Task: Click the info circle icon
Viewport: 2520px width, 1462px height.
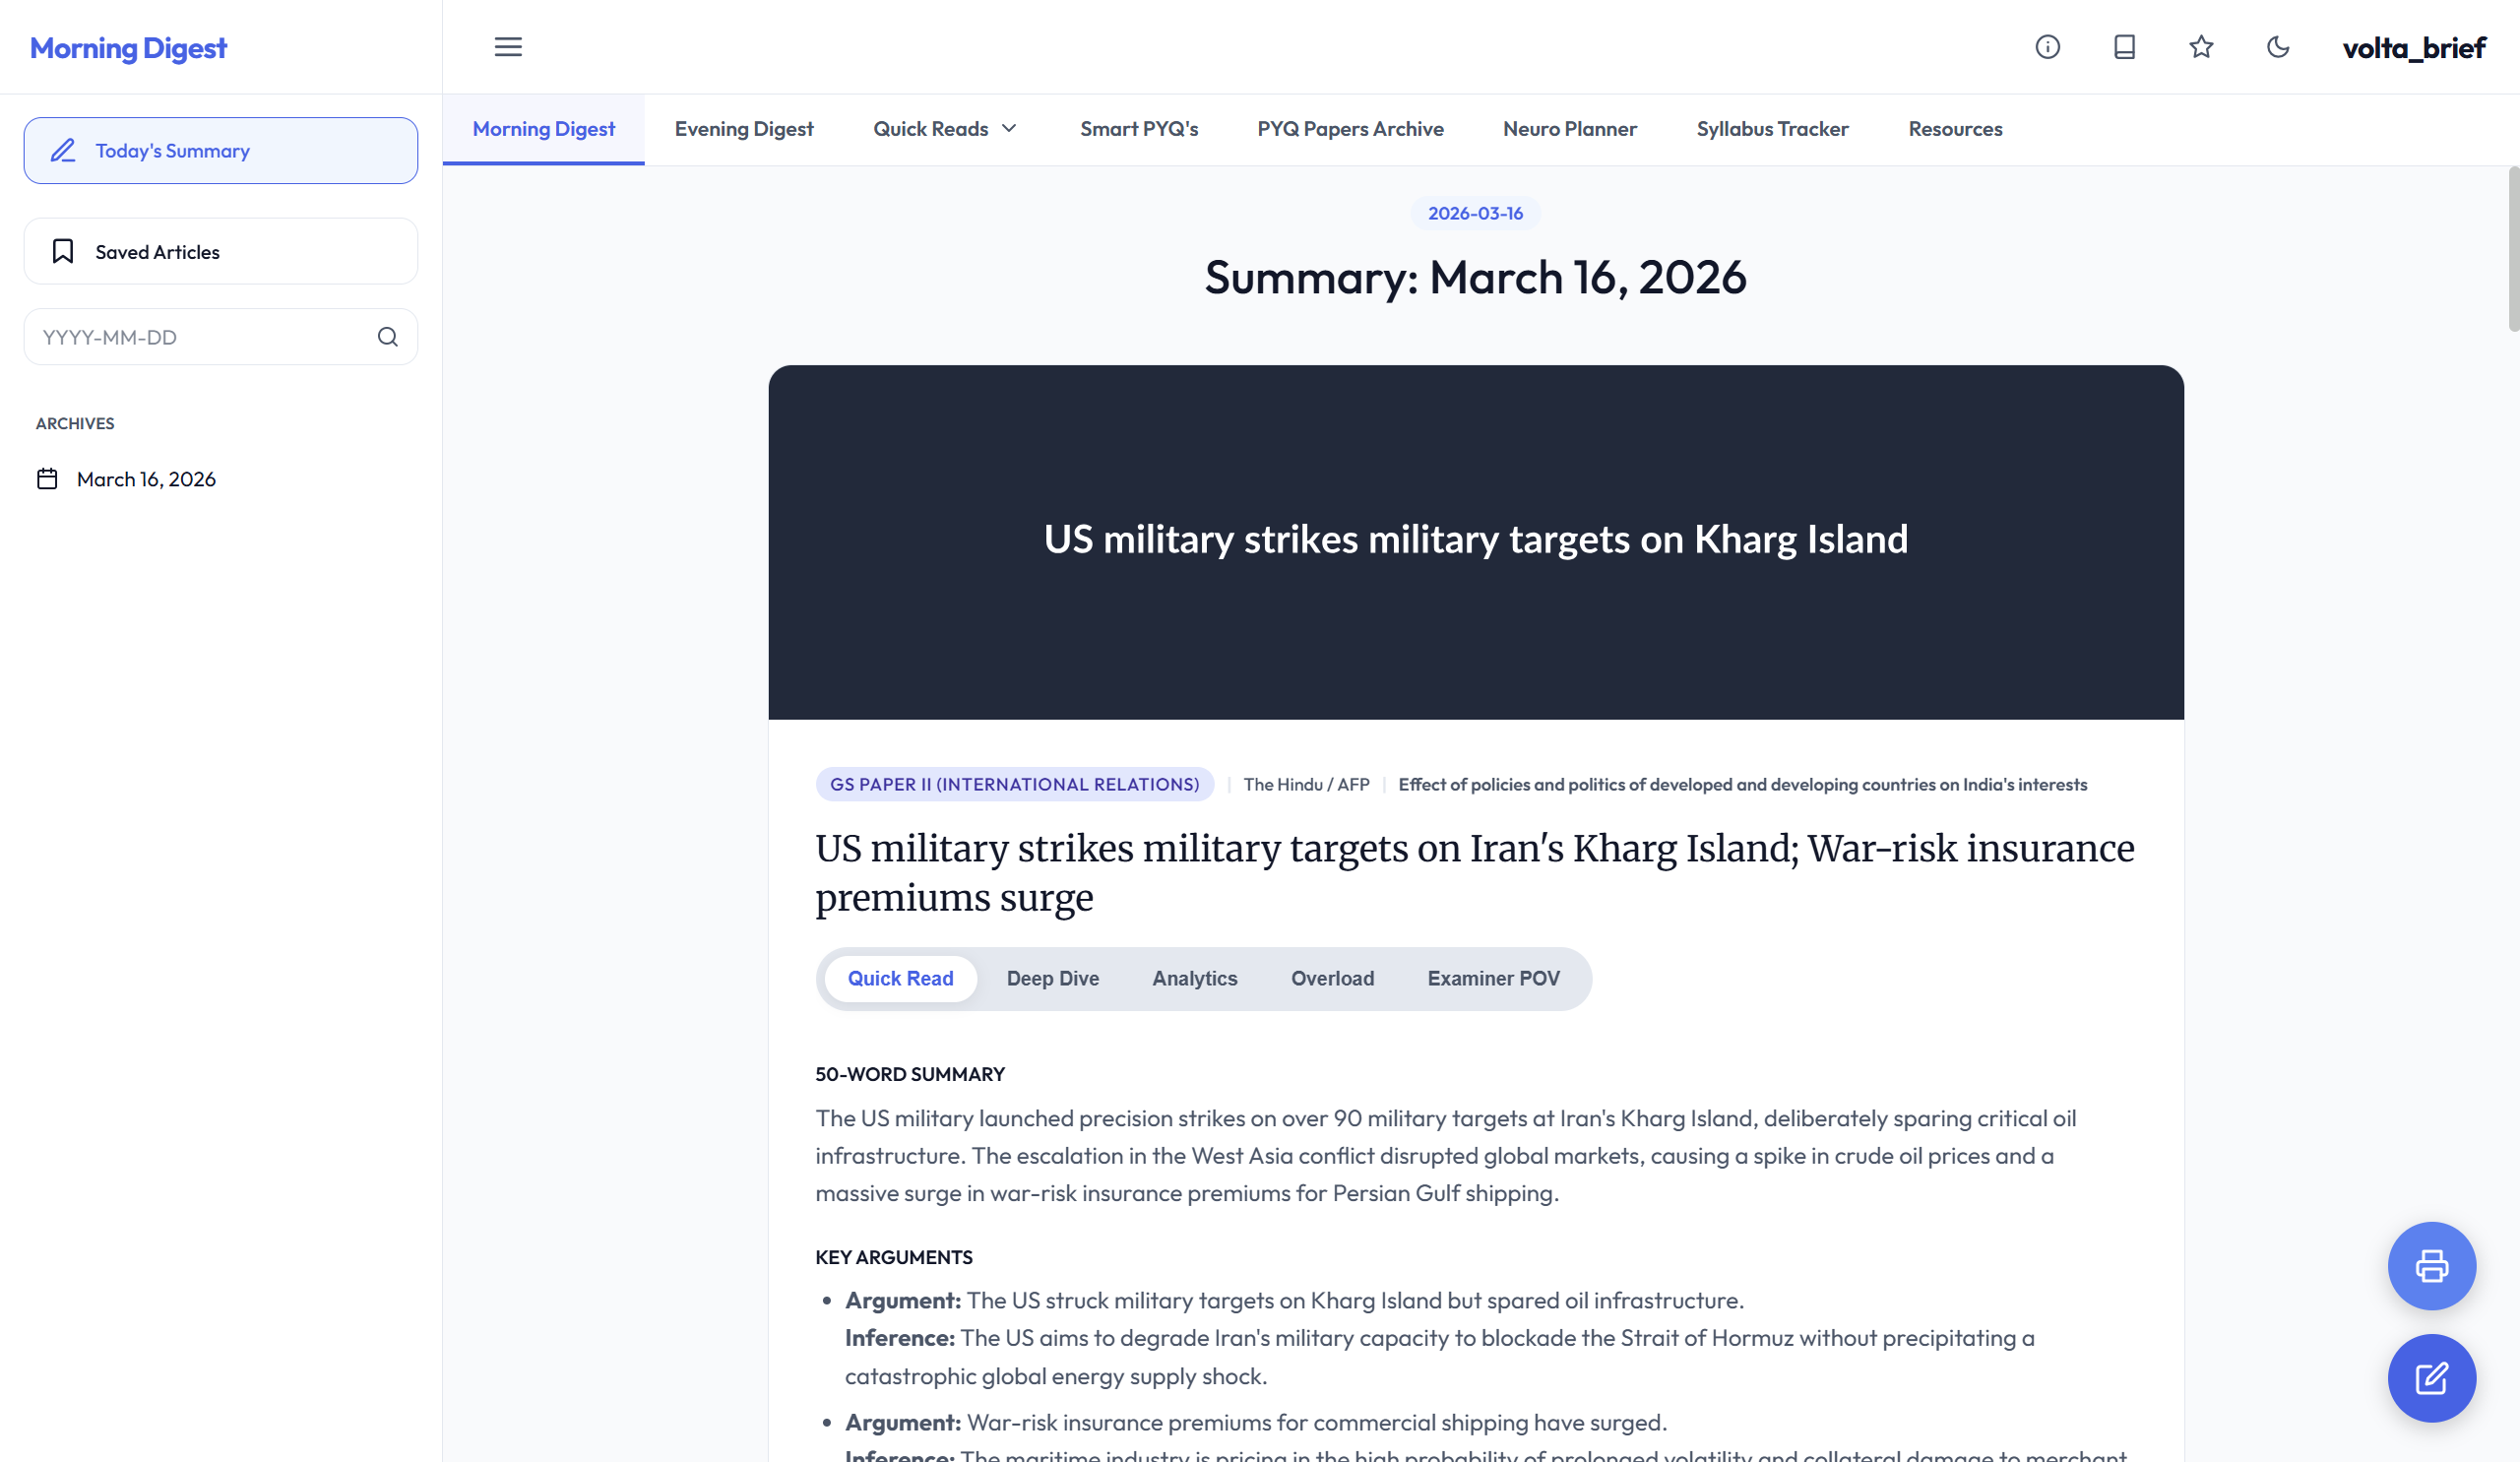Action: (x=2047, y=47)
